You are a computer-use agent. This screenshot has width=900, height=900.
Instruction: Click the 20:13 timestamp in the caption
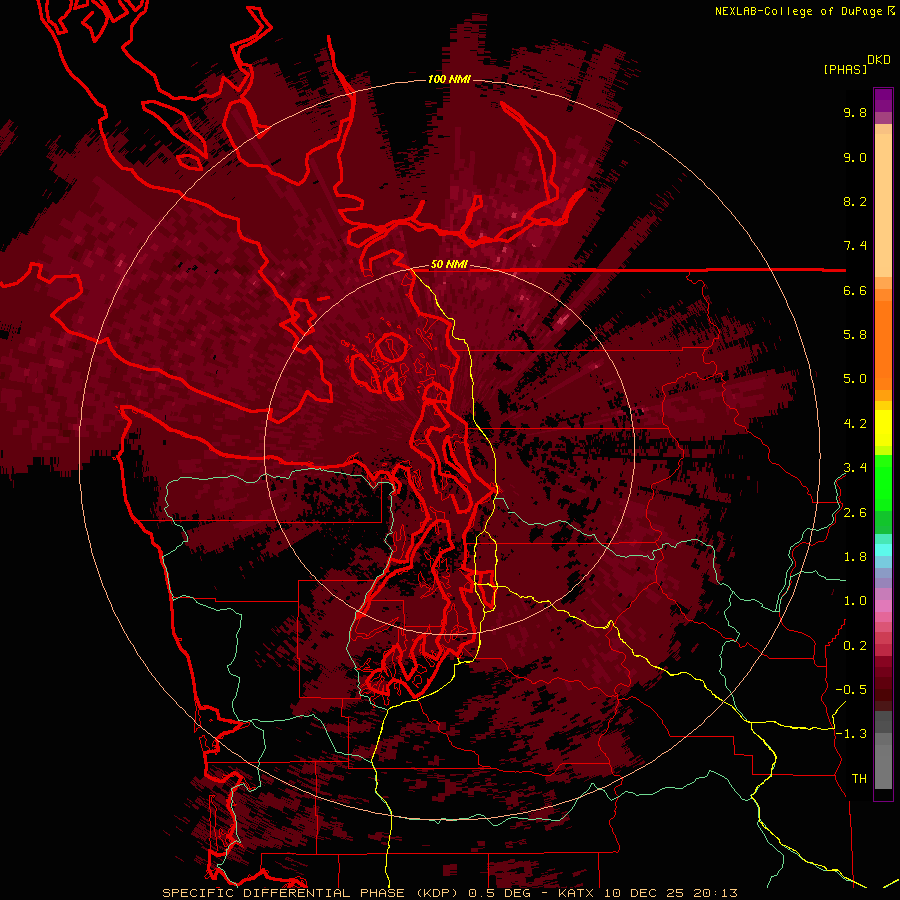714,893
